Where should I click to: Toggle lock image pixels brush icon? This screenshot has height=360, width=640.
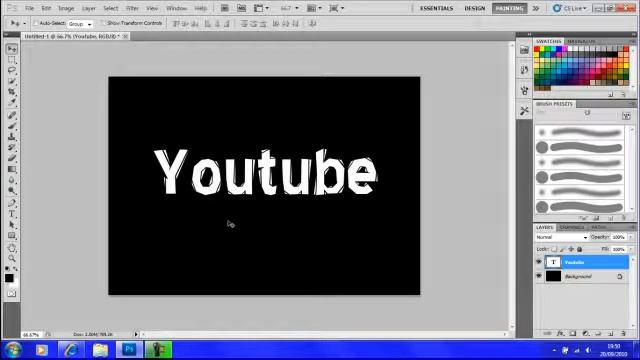[x=562, y=249]
